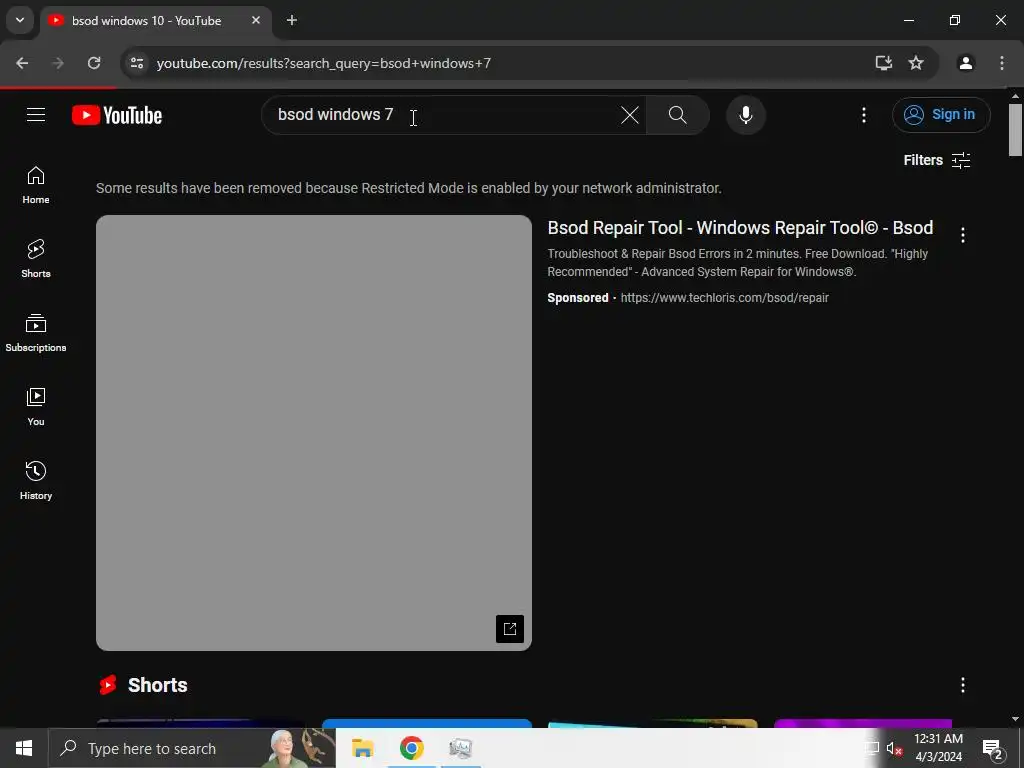1024x768 pixels.
Task: Visit the techloris.com/bsod/repair link
Action: pos(724,298)
